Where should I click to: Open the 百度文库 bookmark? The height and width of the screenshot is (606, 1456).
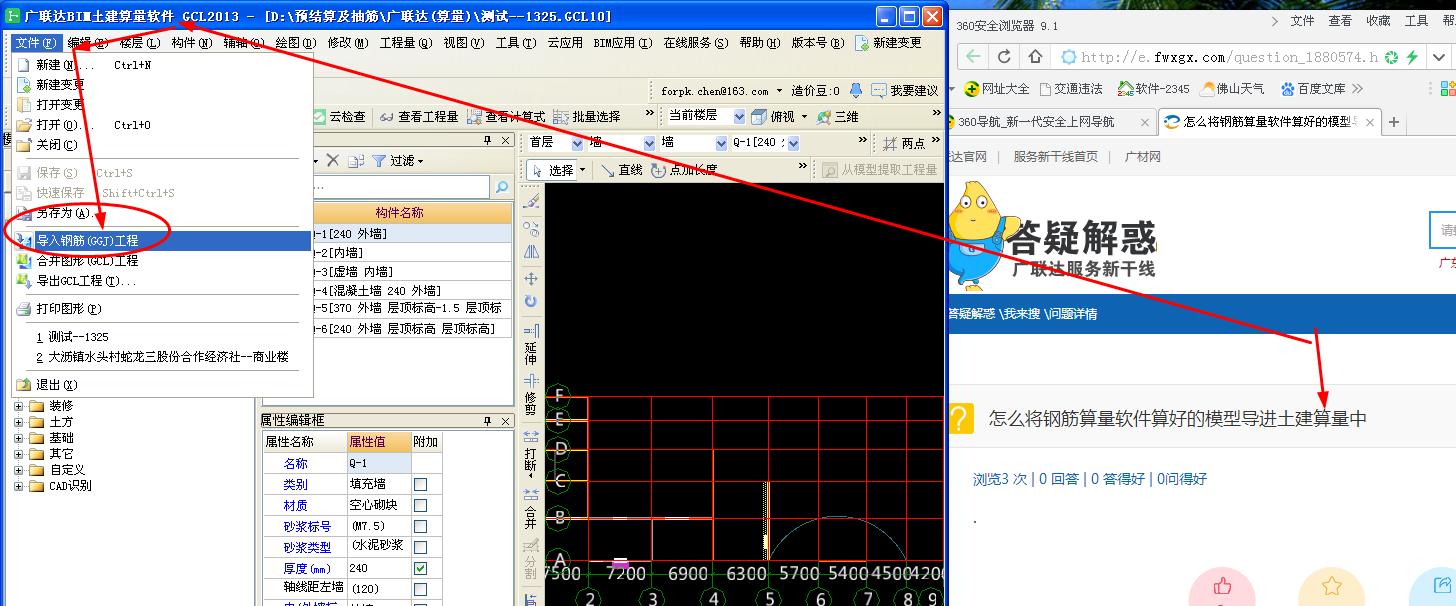click(x=1312, y=89)
